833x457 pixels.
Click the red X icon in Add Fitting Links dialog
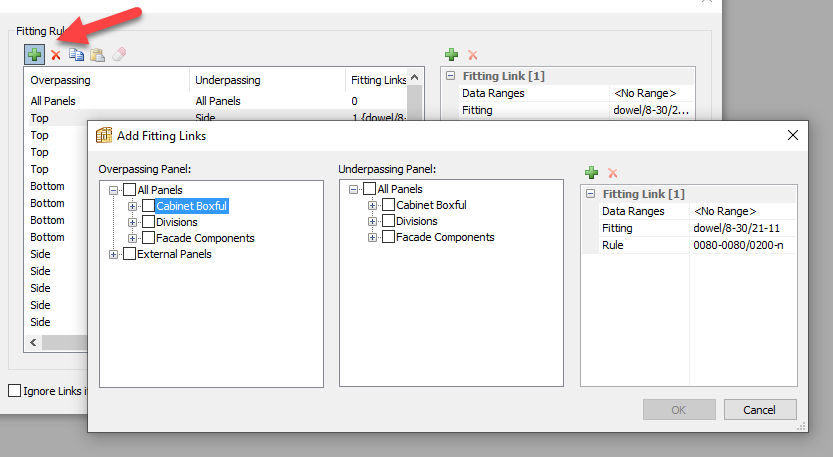pyautogui.click(x=612, y=173)
